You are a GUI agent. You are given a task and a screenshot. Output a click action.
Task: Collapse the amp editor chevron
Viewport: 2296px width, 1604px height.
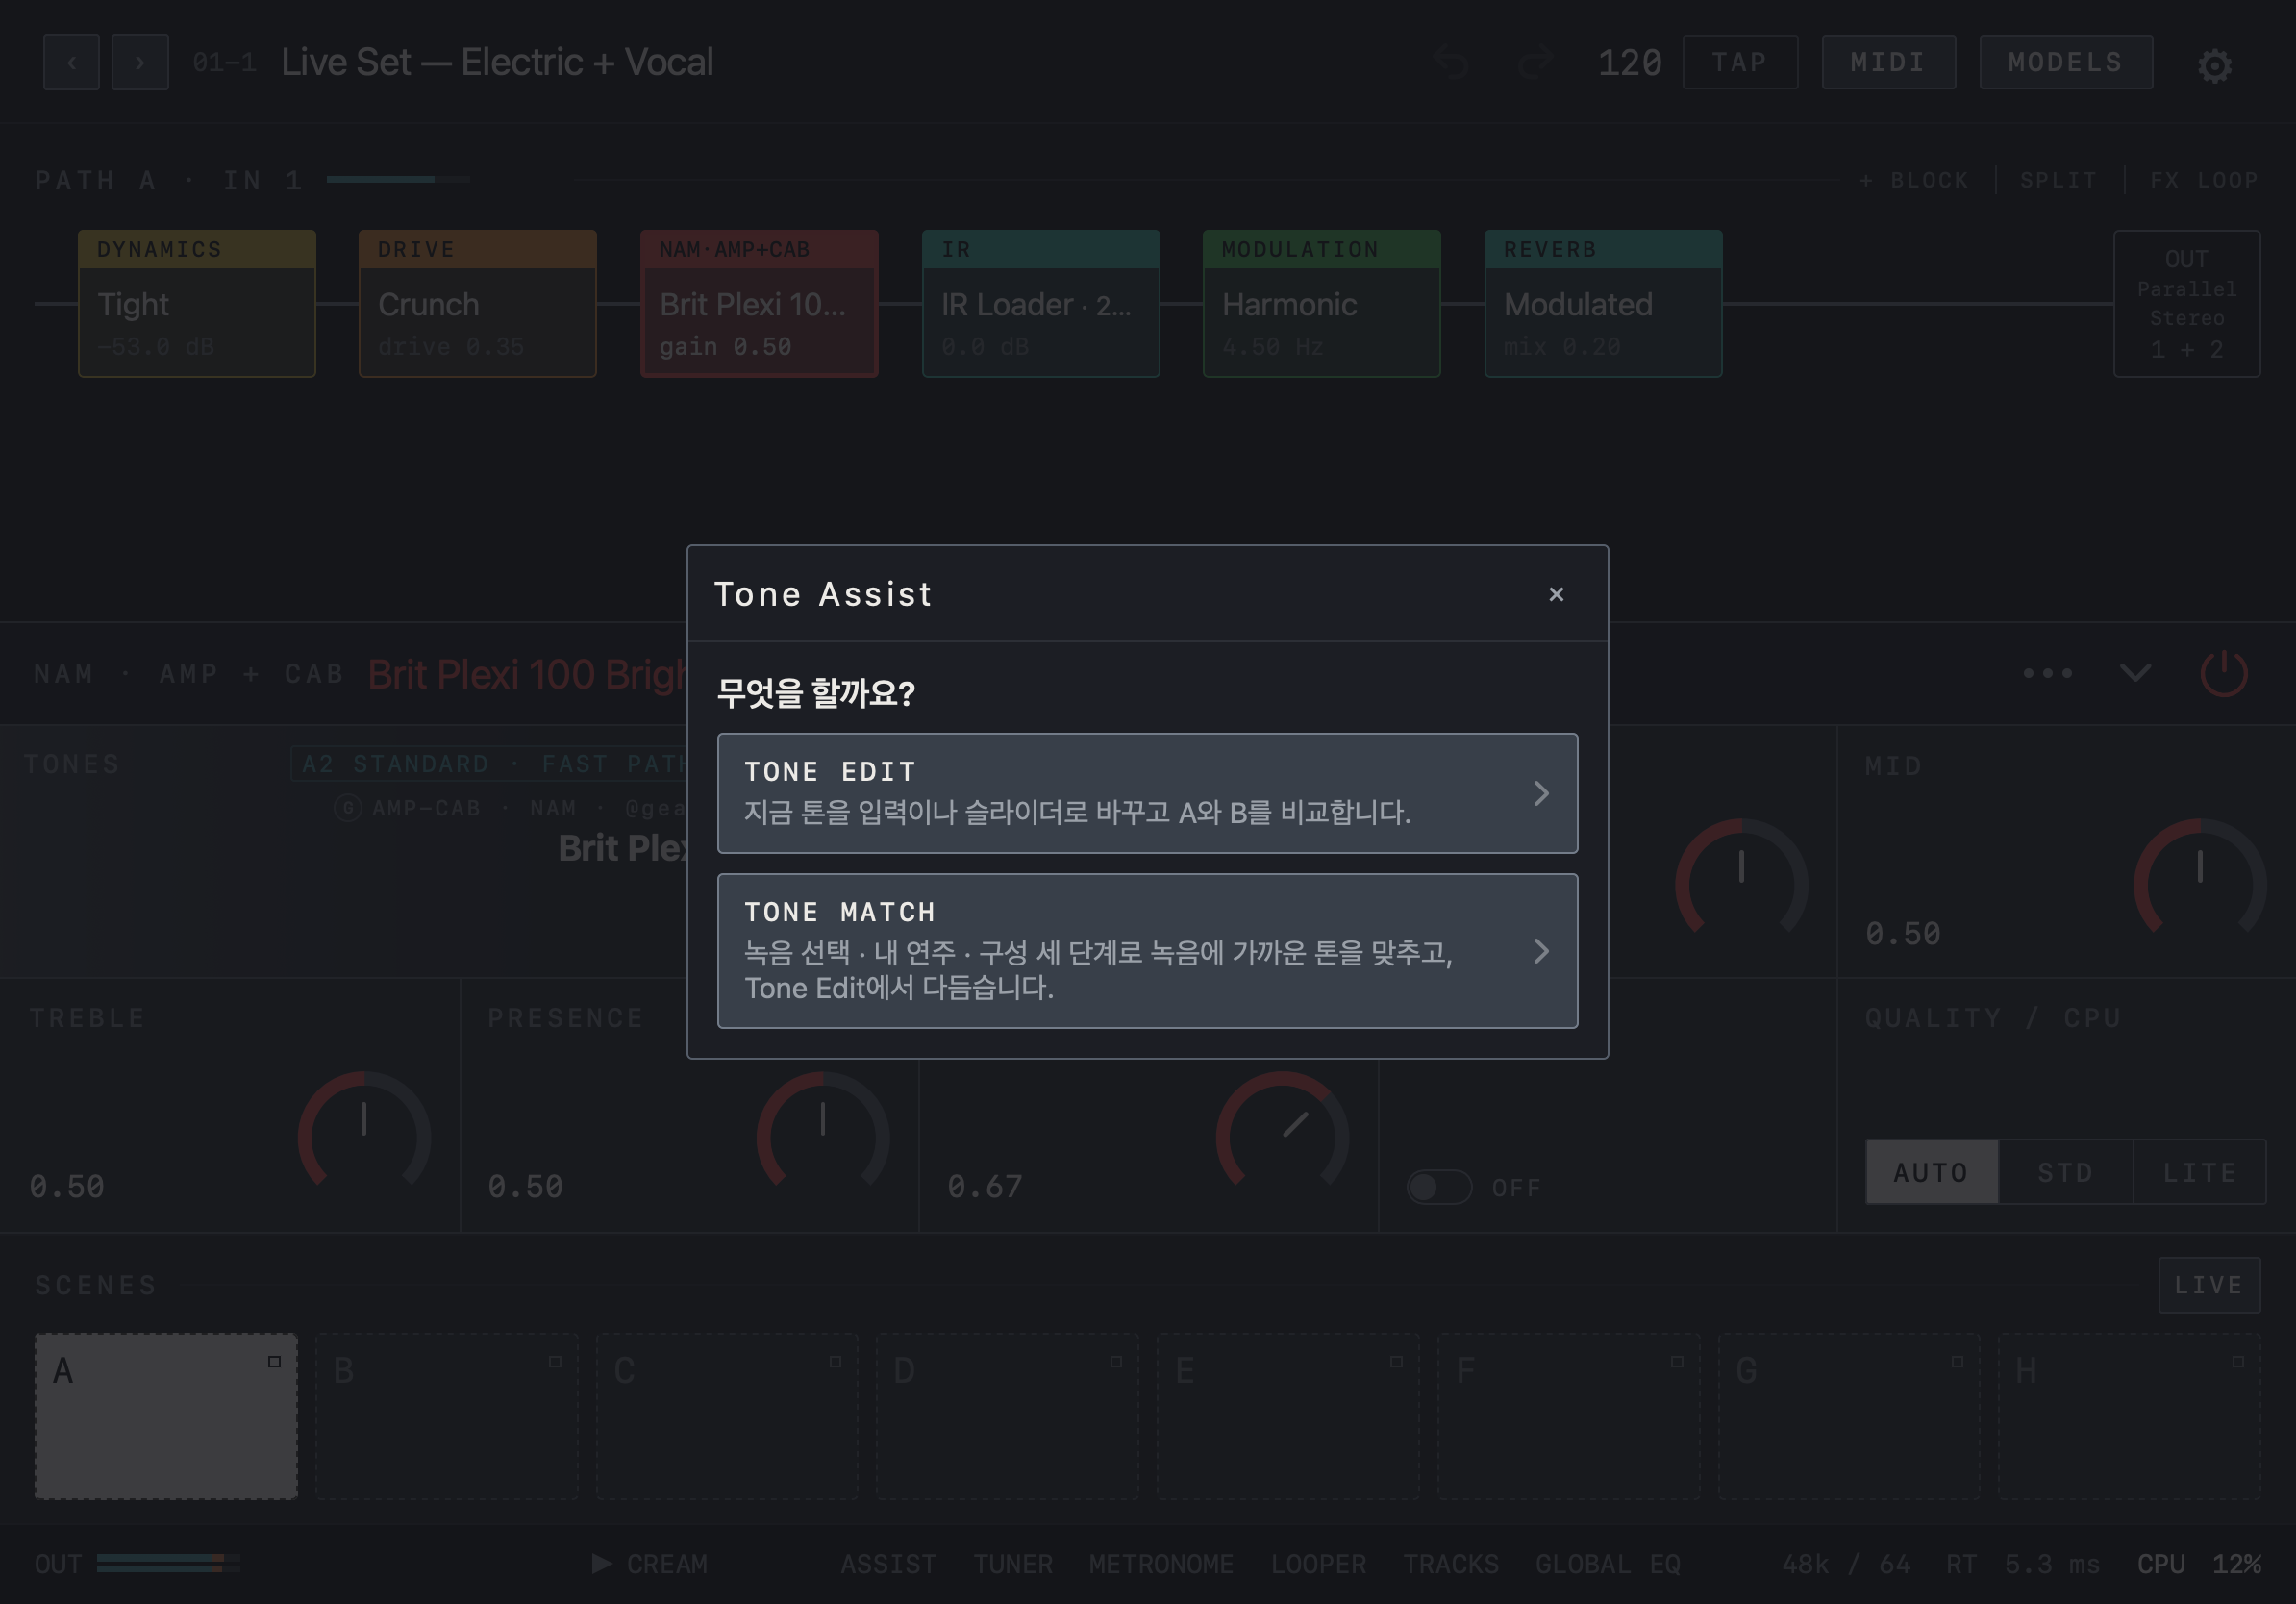coord(2135,673)
